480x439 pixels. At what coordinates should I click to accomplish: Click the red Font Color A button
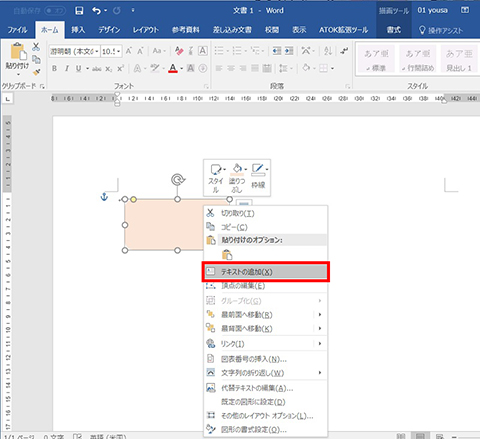coord(173,69)
